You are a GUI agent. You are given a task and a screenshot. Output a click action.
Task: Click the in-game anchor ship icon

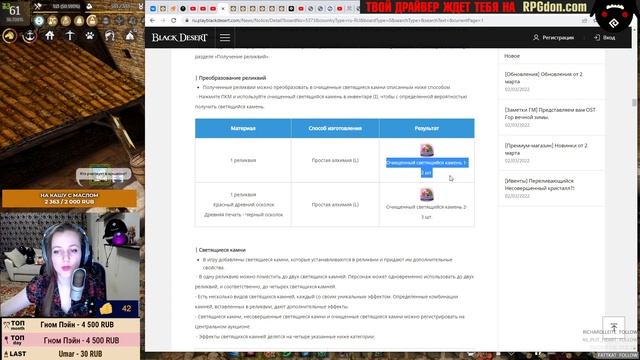click(29, 36)
